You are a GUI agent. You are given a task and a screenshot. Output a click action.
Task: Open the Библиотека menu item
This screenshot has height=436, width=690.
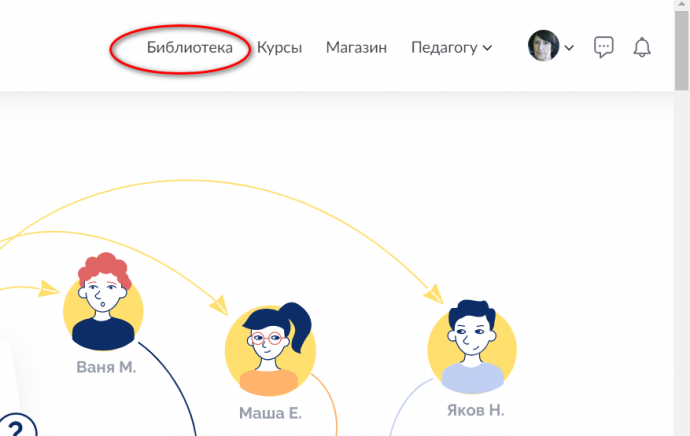[x=190, y=47]
